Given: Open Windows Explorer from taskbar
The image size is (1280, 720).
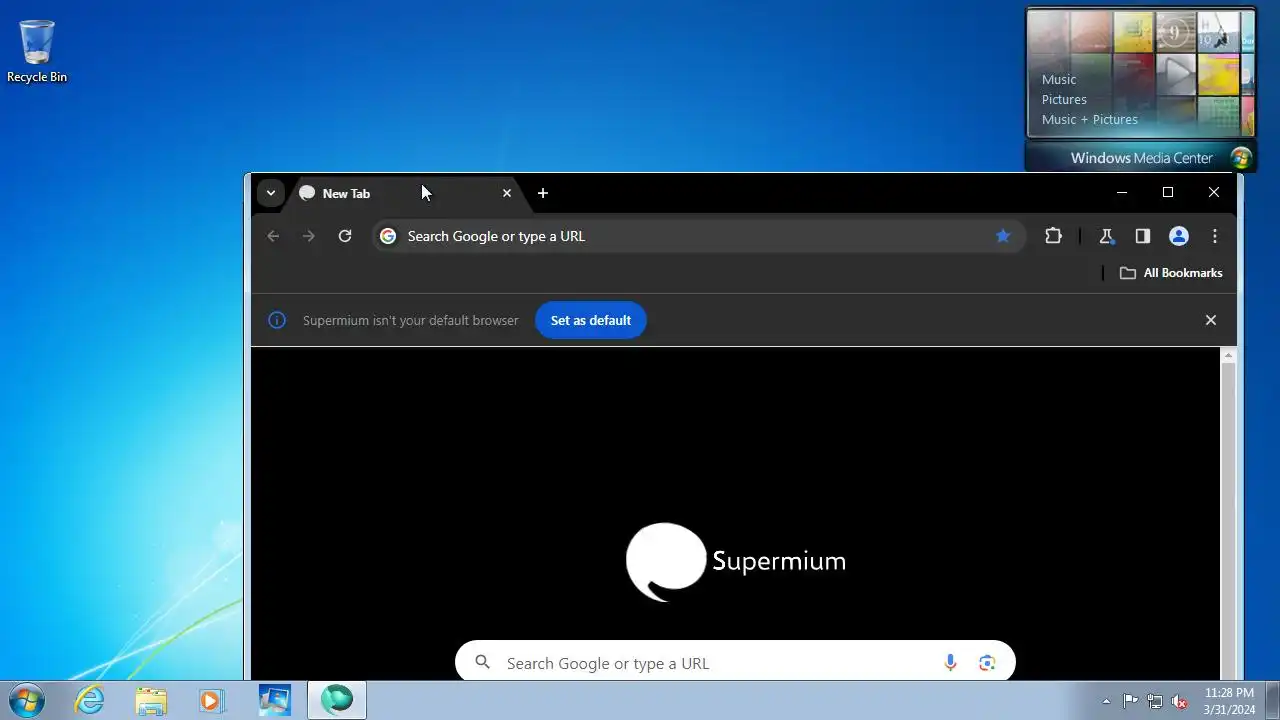Looking at the screenshot, I should [151, 700].
